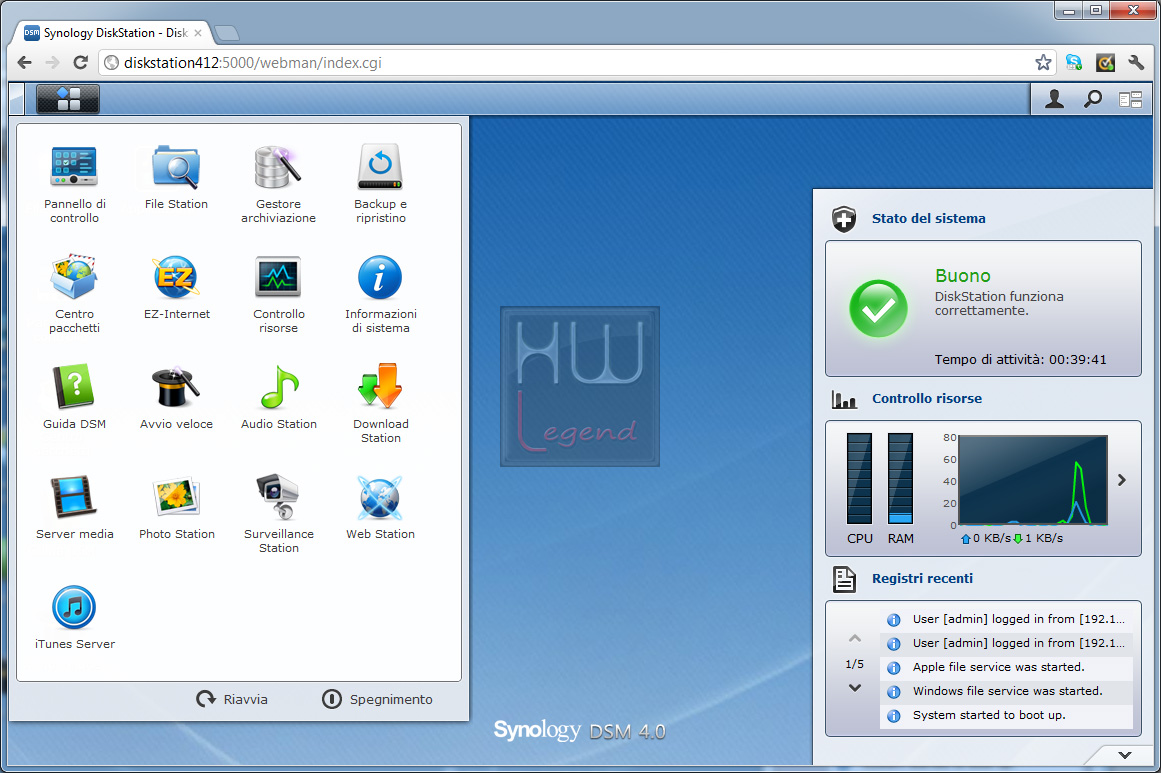Viewport: 1161px width, 773px height.
Task: Open a new browser tab
Action: coord(227,33)
